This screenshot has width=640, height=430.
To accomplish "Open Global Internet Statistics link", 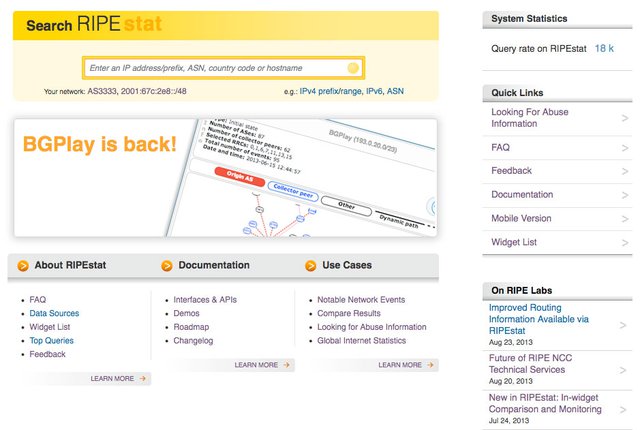I will point(362,341).
